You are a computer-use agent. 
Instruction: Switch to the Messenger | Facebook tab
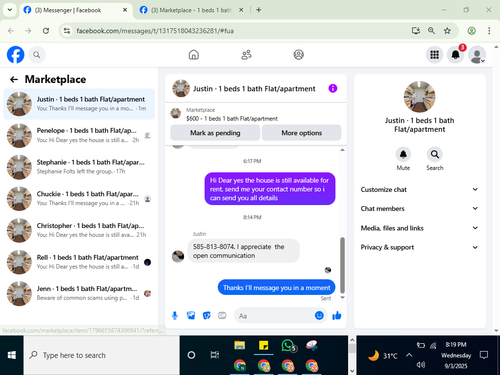[x=75, y=10]
